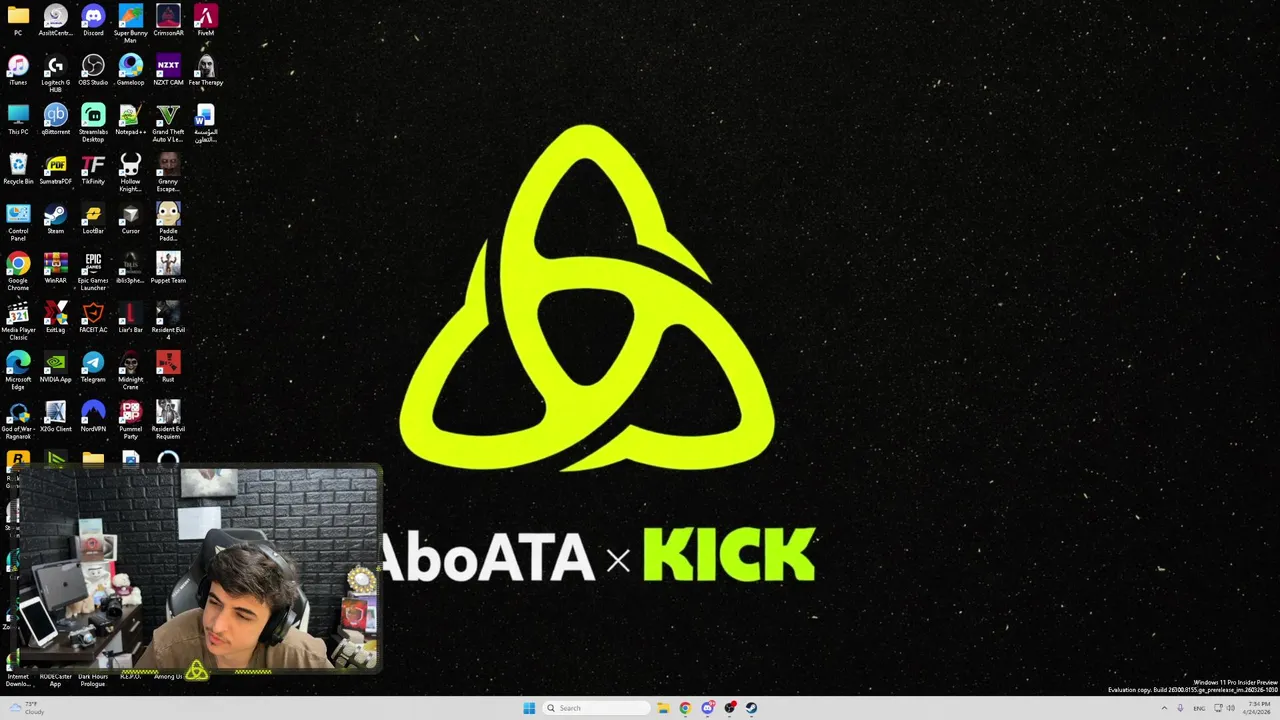Select the Puppet Team game icon

click(x=168, y=268)
